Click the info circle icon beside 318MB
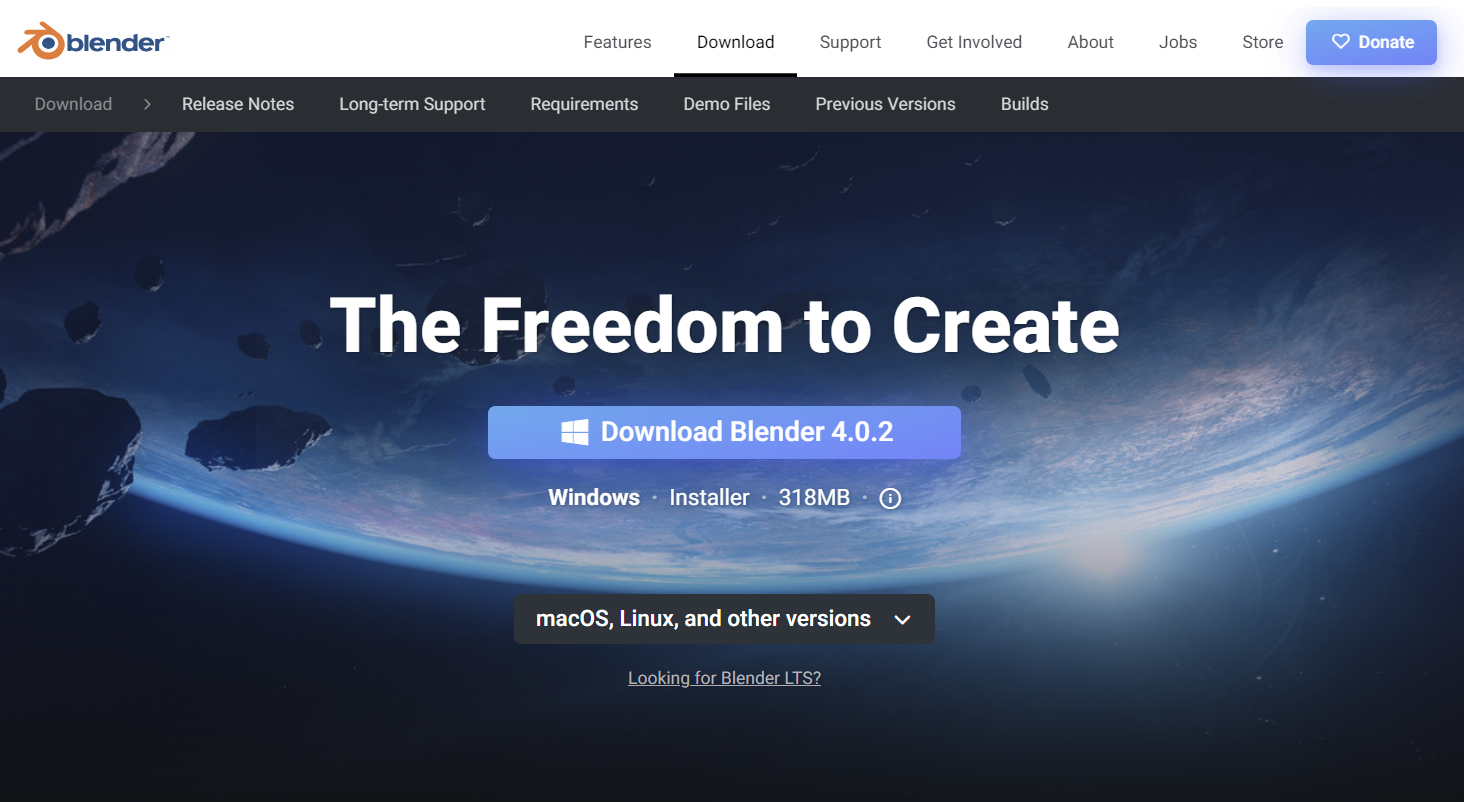Screen dimensions: 1464x802 tap(890, 498)
